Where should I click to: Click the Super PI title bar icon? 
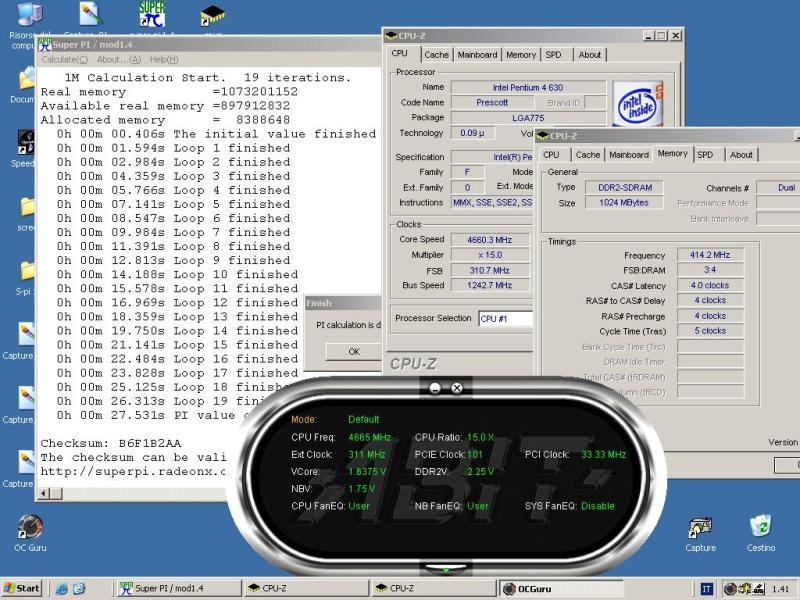click(45, 45)
